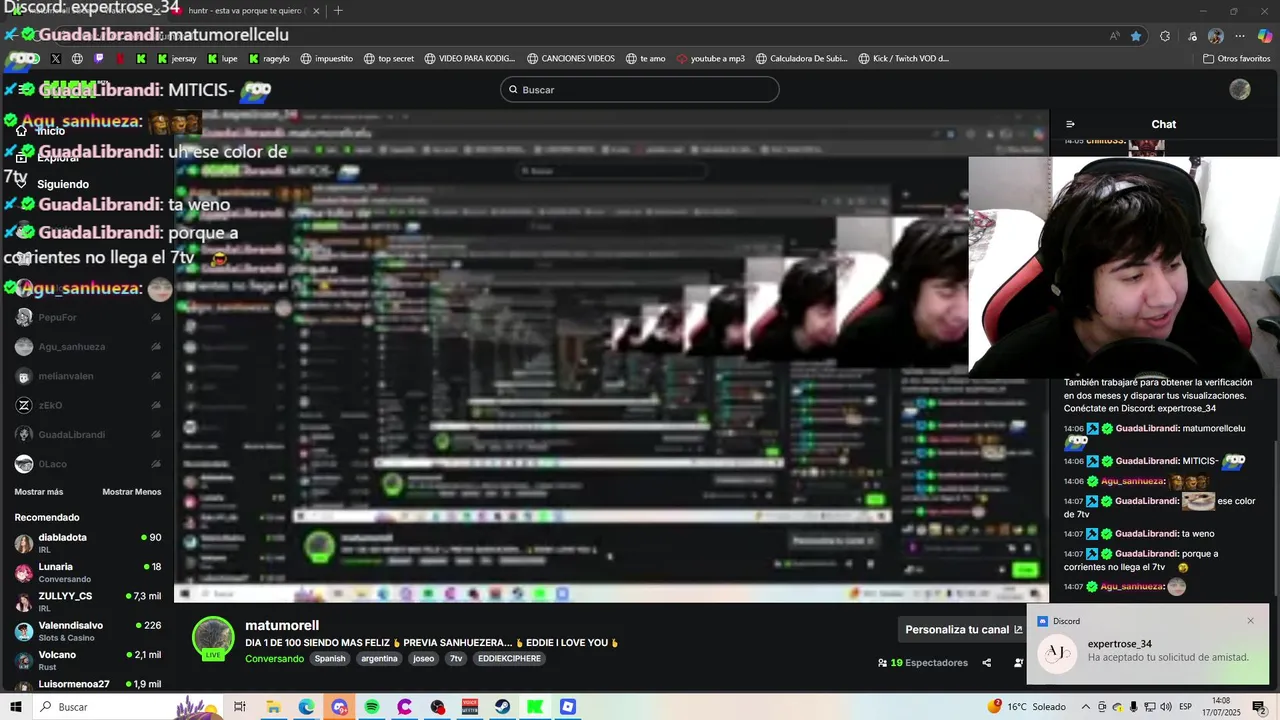This screenshot has height=720, width=1280.
Task: Open recommended channel Luisormenoa27
Action: (x=88, y=684)
